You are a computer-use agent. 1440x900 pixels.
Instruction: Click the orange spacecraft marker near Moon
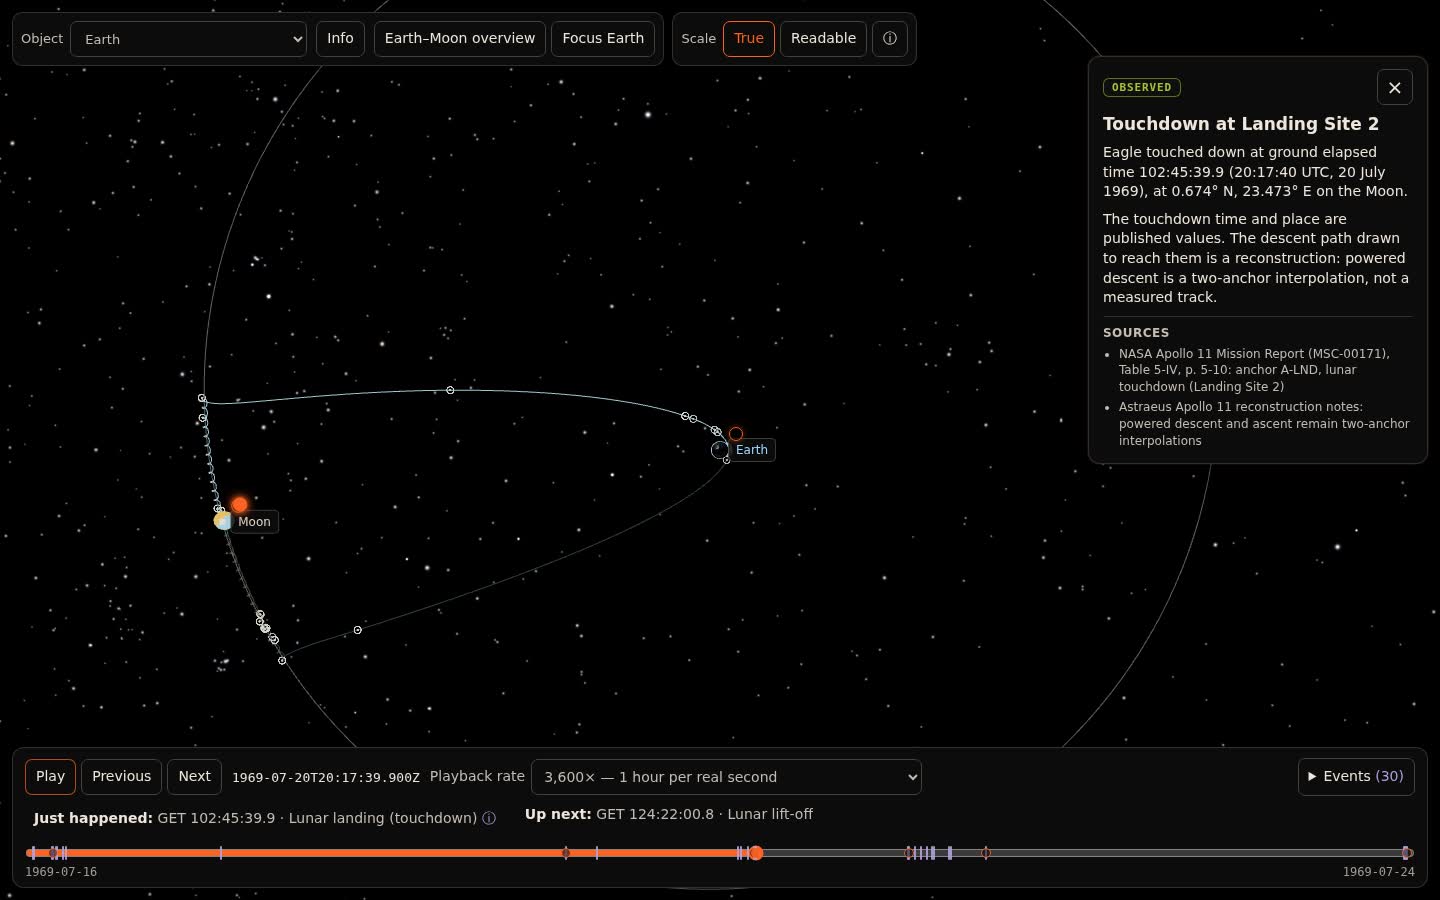[x=240, y=505]
